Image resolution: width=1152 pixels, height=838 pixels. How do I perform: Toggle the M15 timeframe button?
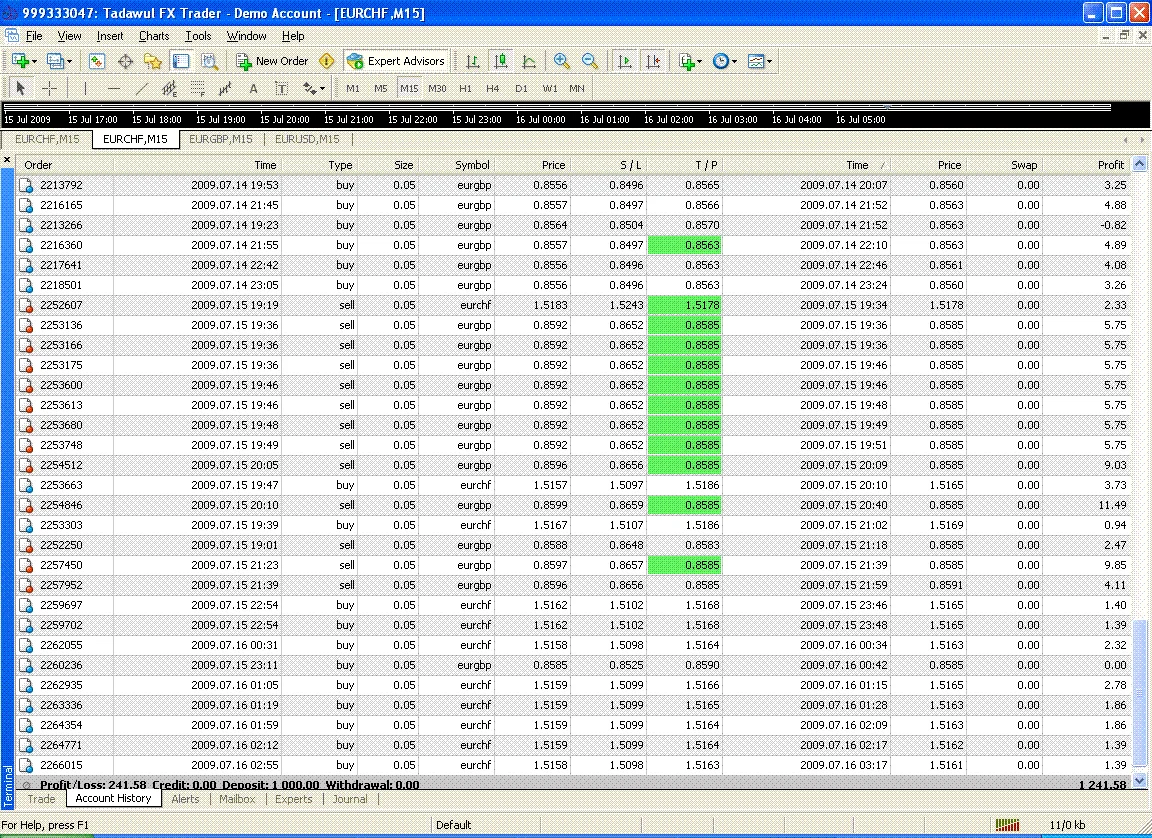click(x=409, y=88)
